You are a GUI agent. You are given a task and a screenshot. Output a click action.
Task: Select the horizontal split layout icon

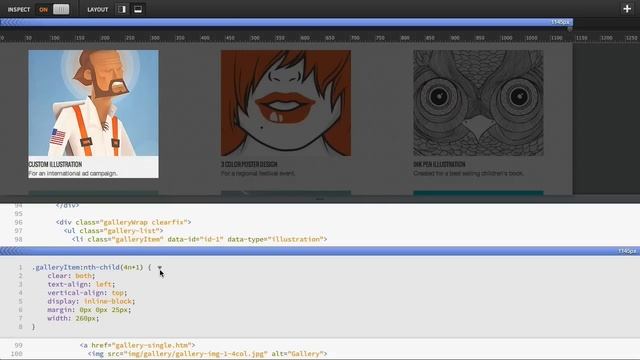pyautogui.click(x=138, y=9)
